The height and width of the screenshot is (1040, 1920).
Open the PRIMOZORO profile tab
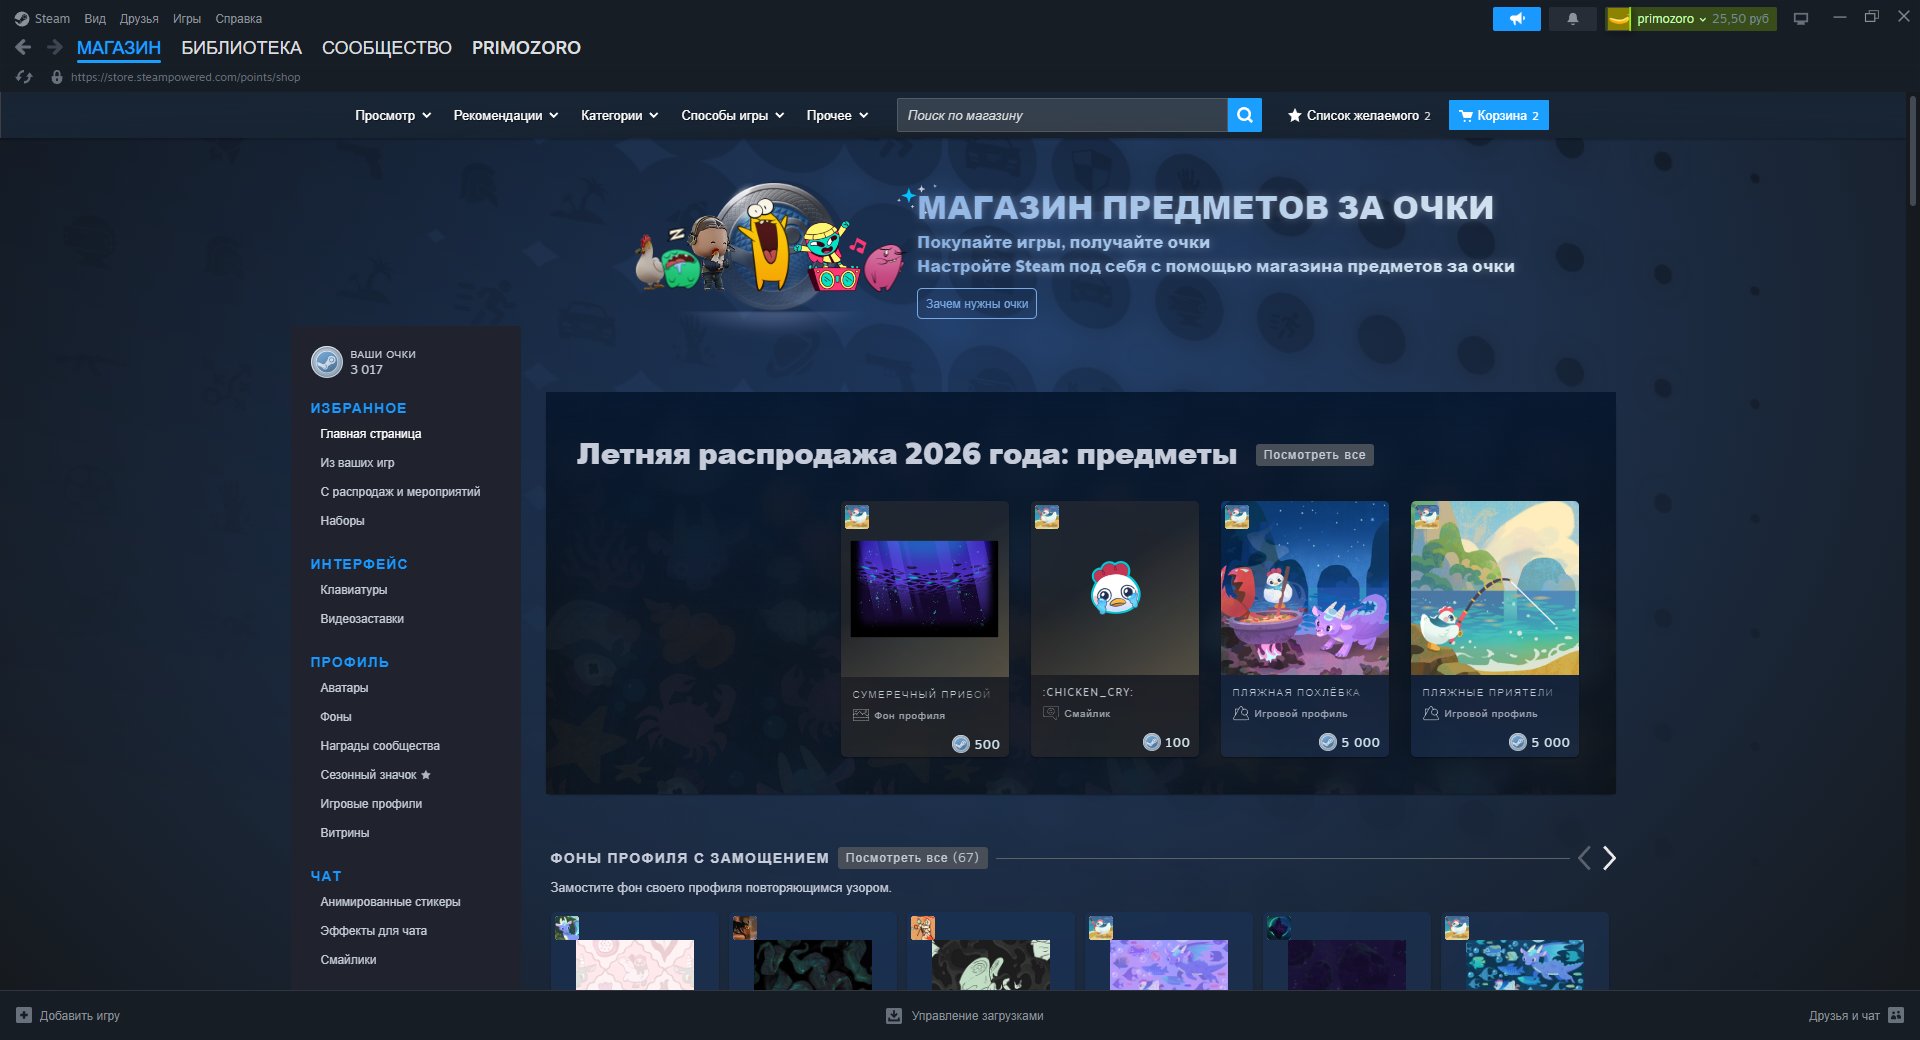[526, 48]
